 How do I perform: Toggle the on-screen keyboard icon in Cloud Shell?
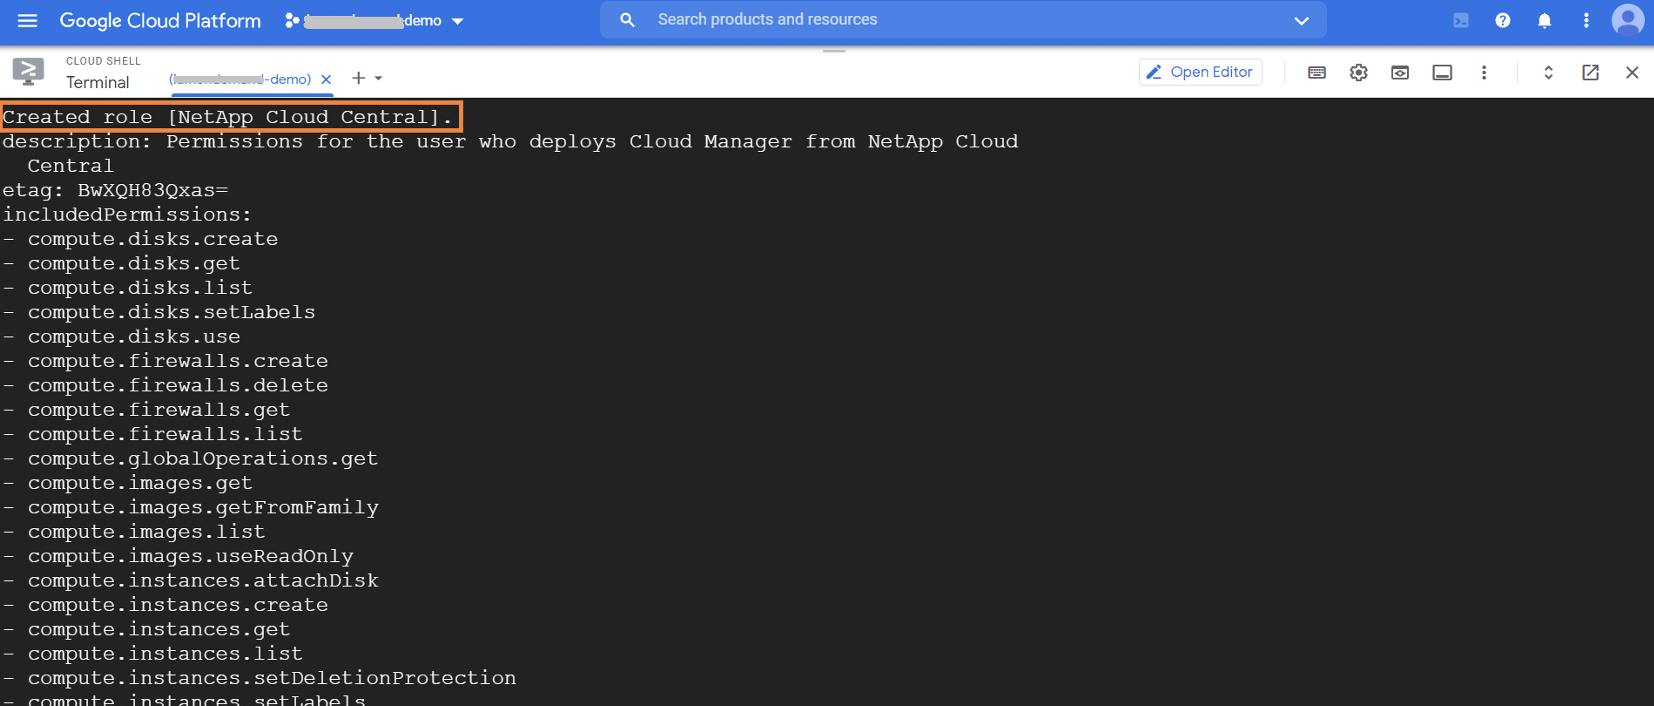click(1317, 72)
